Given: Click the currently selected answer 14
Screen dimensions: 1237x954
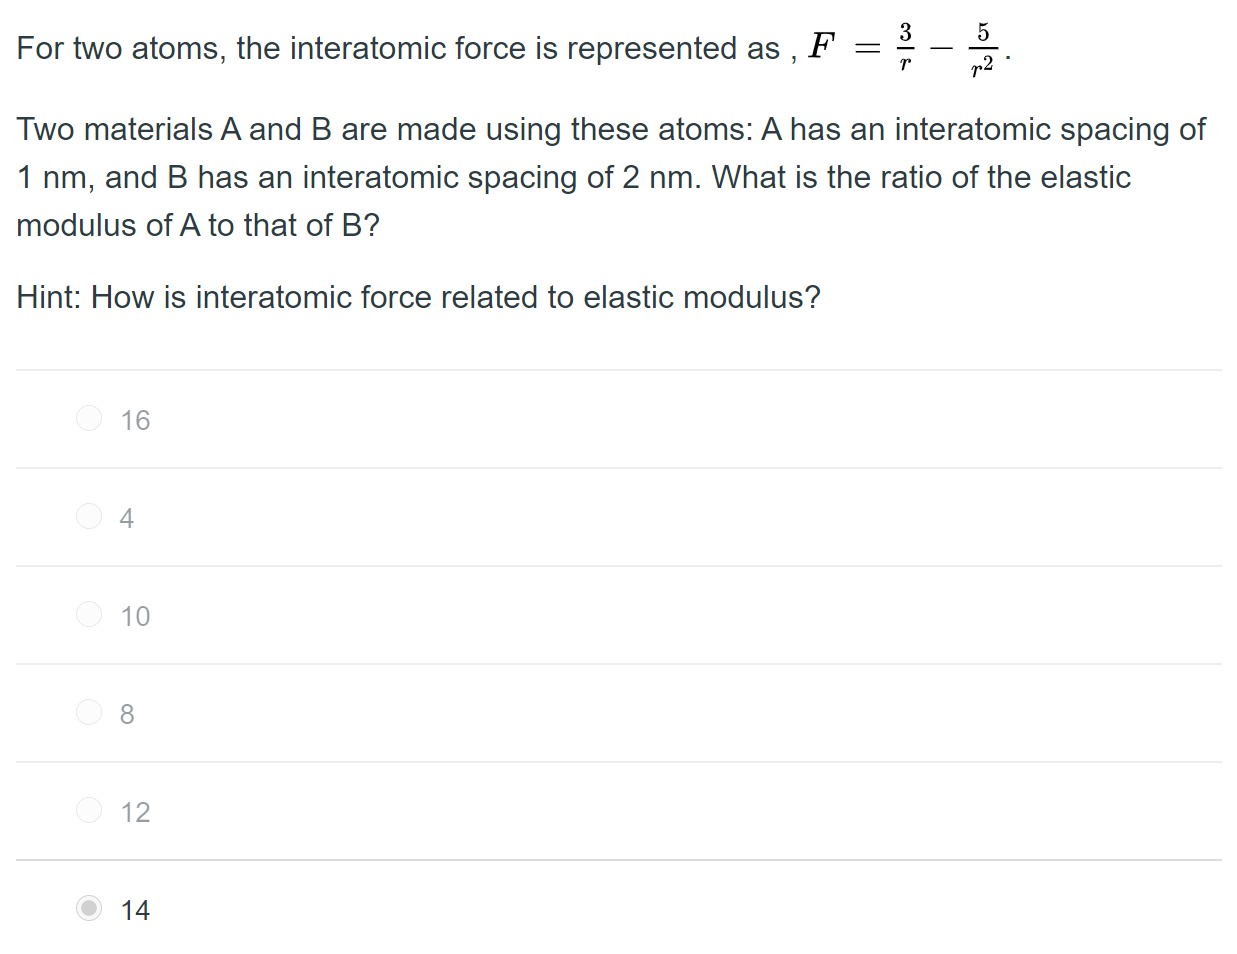Looking at the screenshot, I should (x=135, y=910).
